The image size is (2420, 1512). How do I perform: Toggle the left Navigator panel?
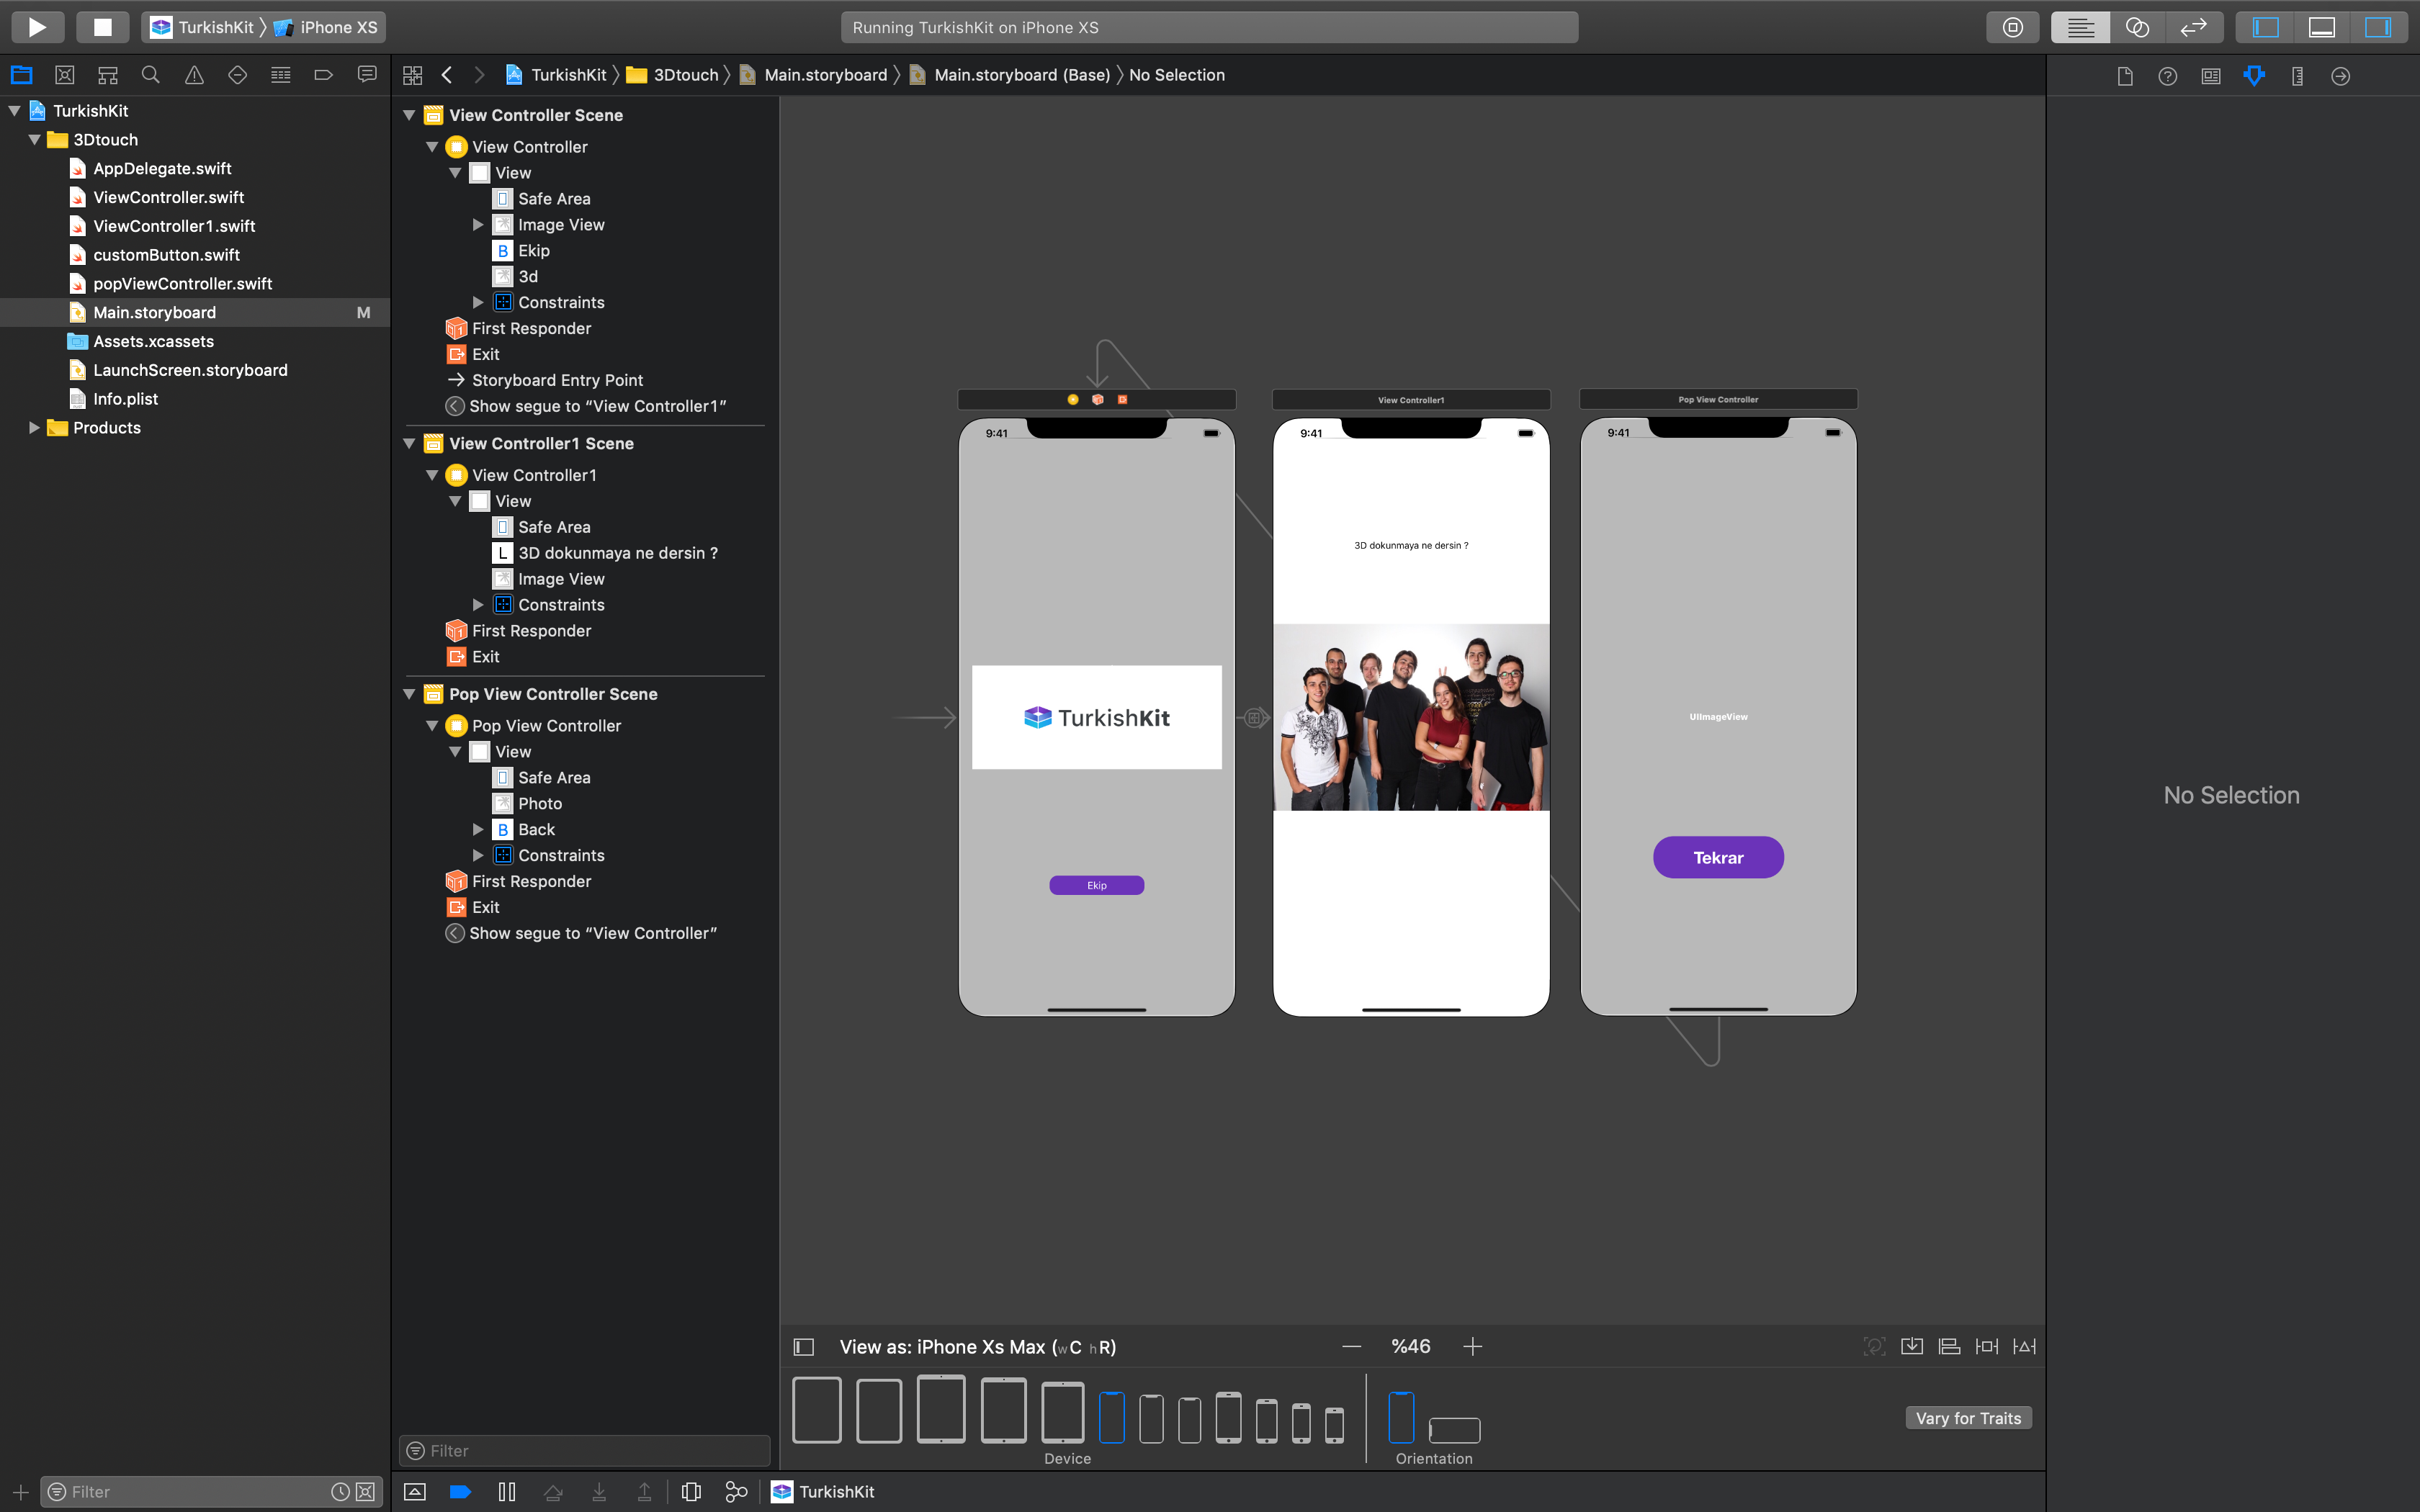(x=2265, y=27)
